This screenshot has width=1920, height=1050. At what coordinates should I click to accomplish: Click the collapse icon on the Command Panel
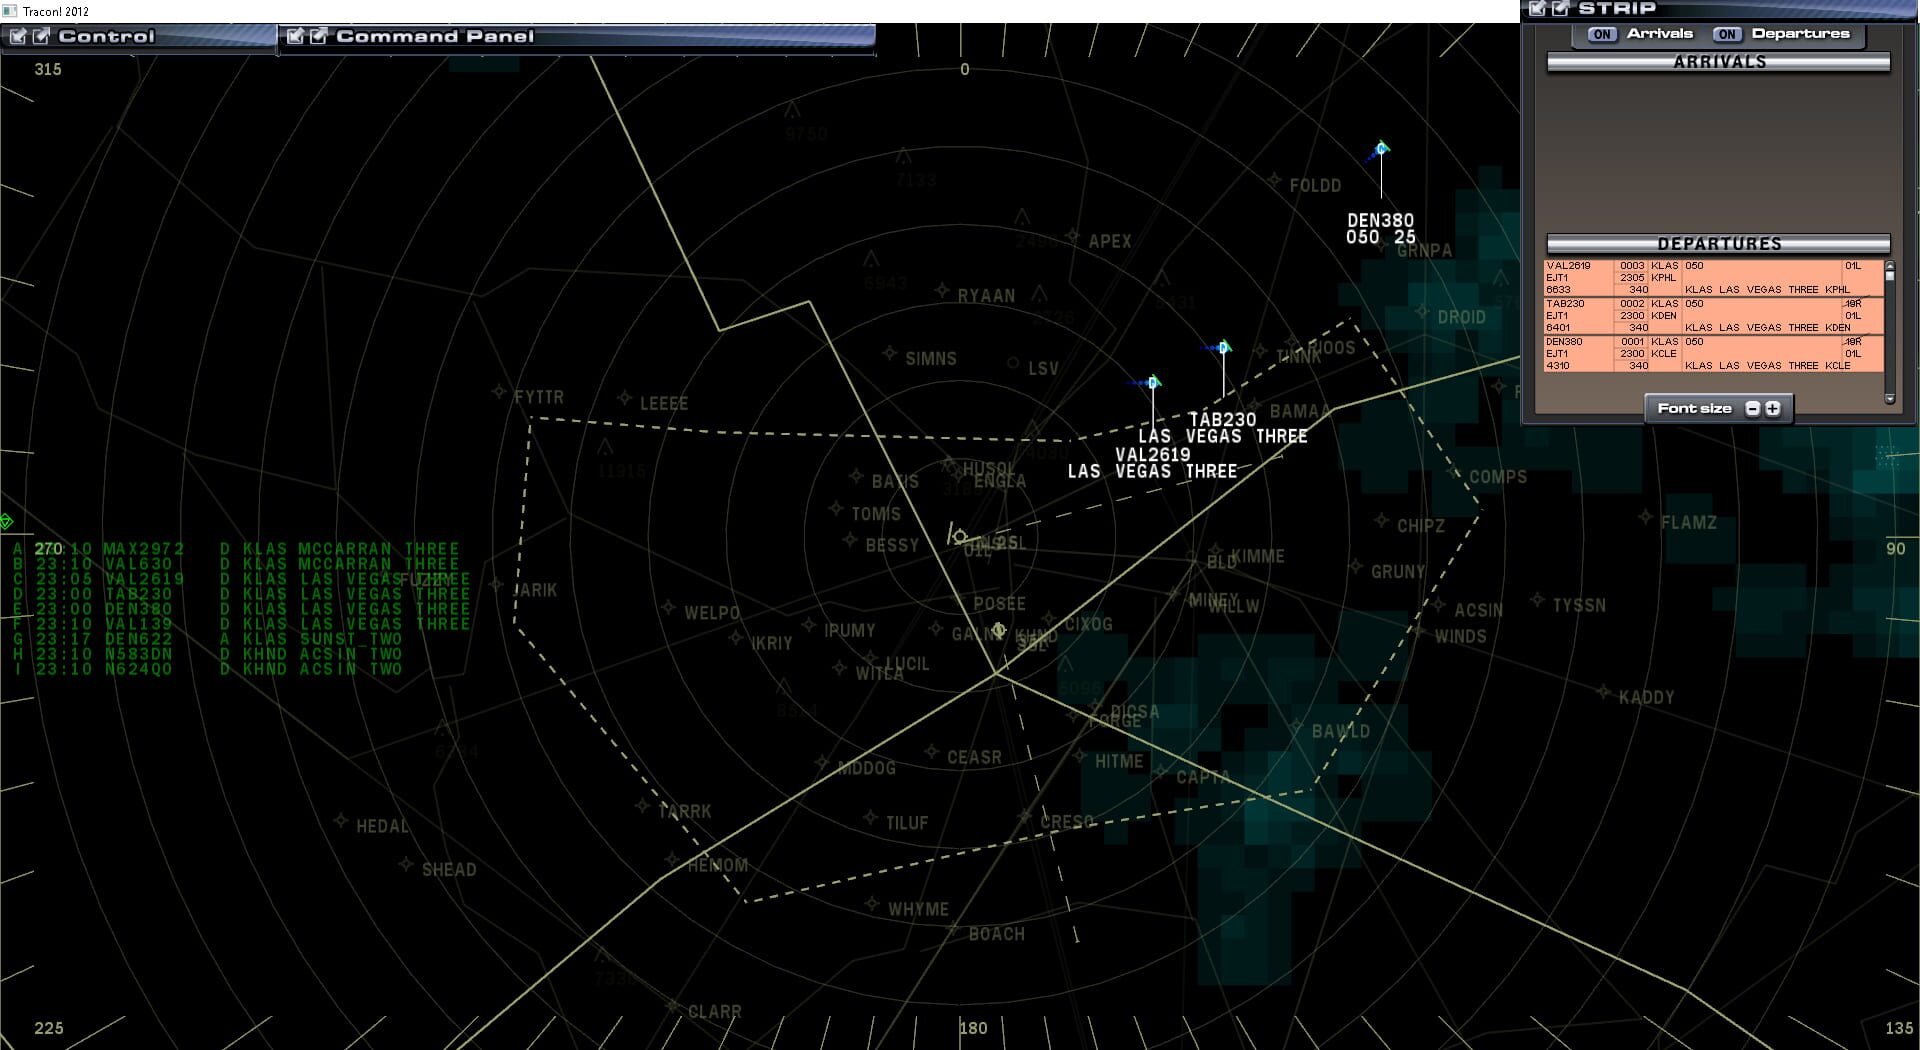[296, 36]
